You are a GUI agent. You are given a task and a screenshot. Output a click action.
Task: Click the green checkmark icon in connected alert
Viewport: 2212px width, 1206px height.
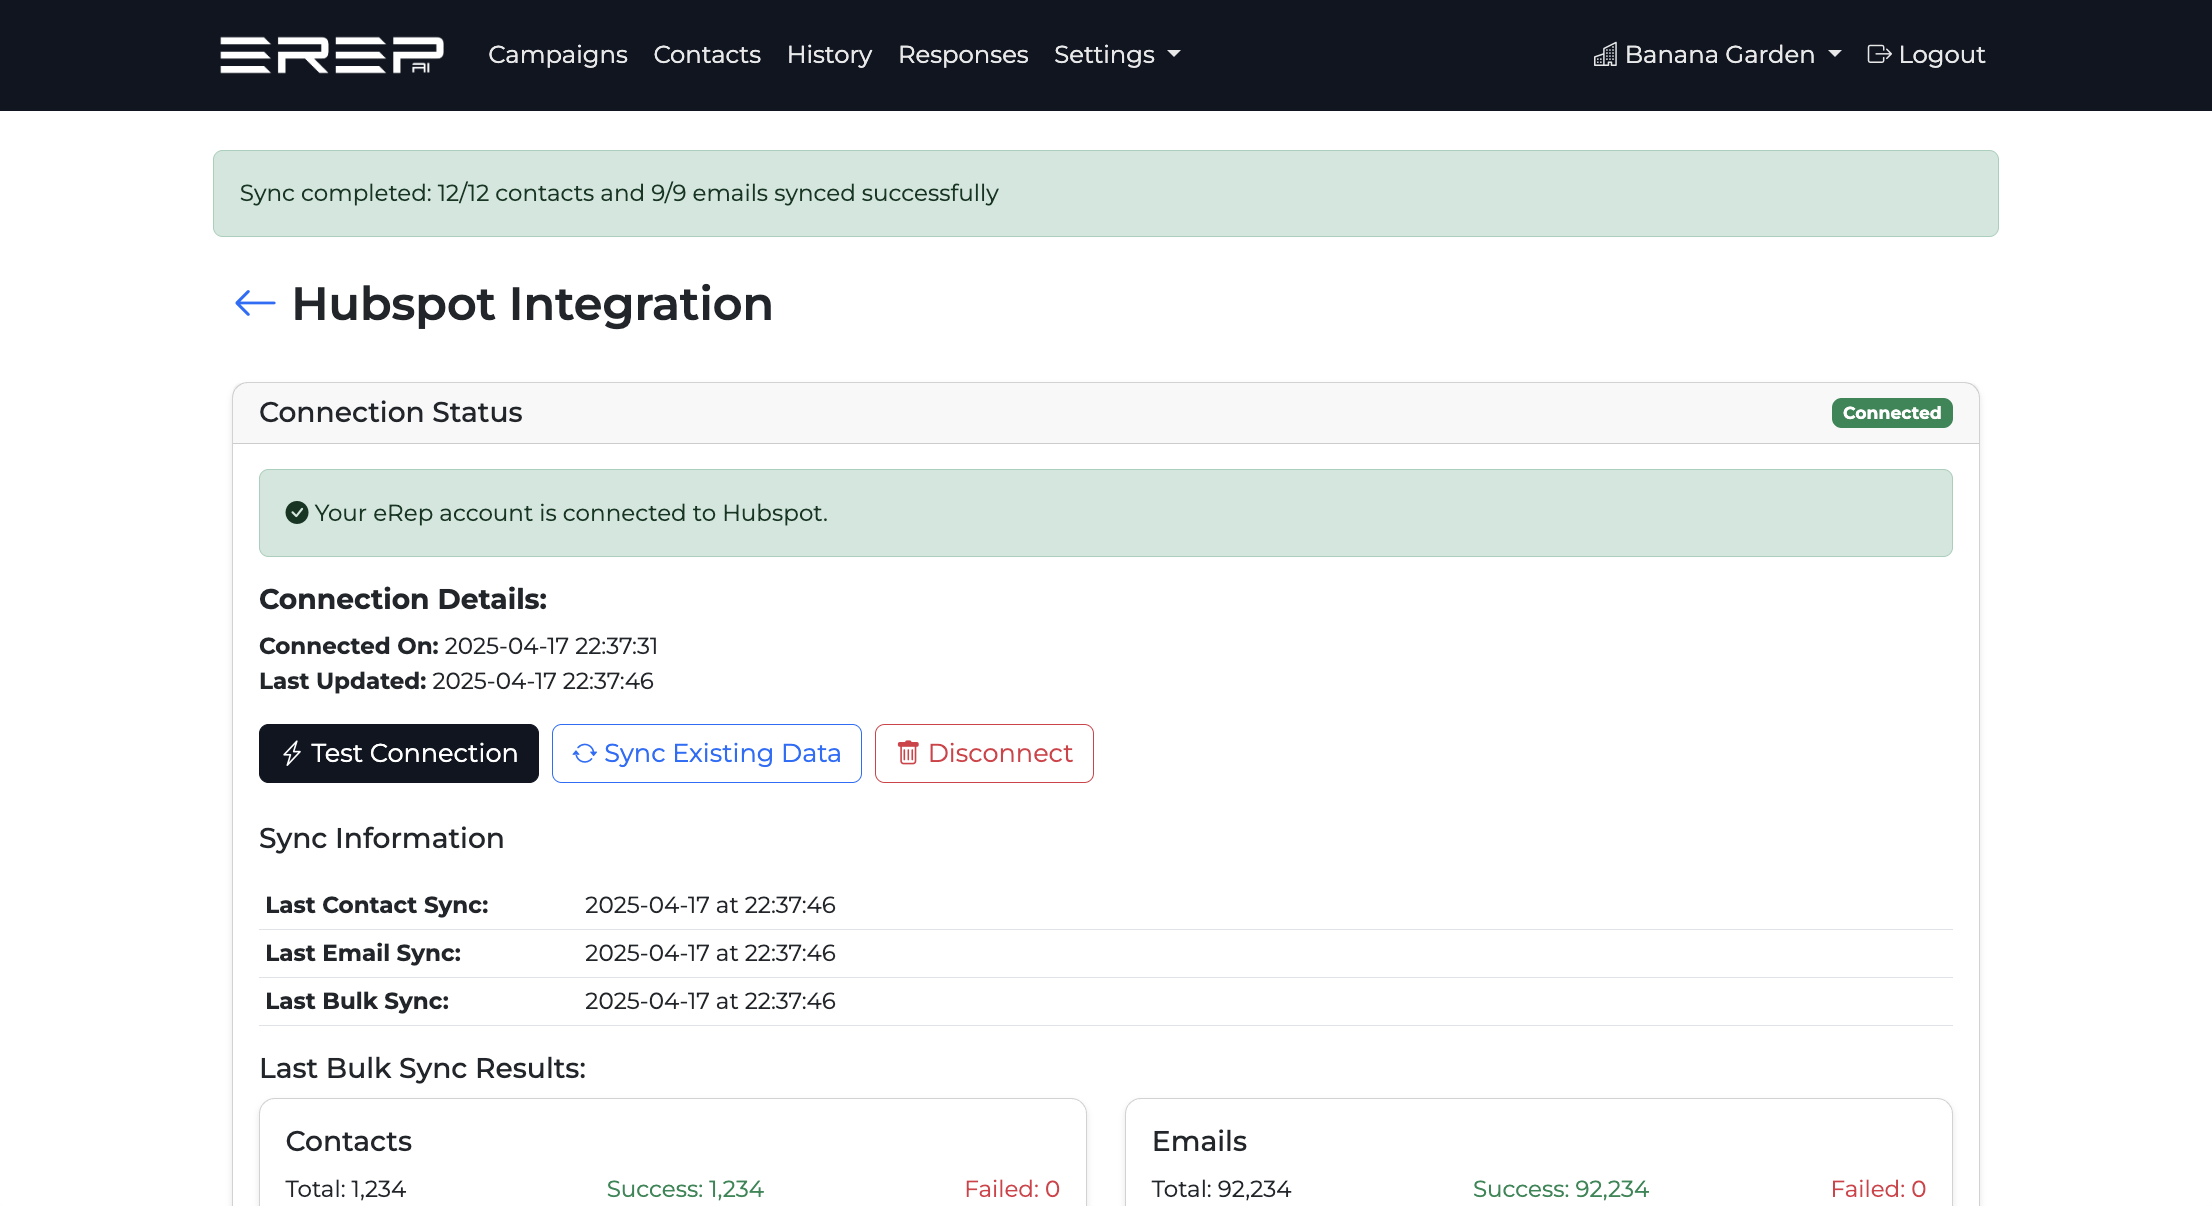[297, 513]
